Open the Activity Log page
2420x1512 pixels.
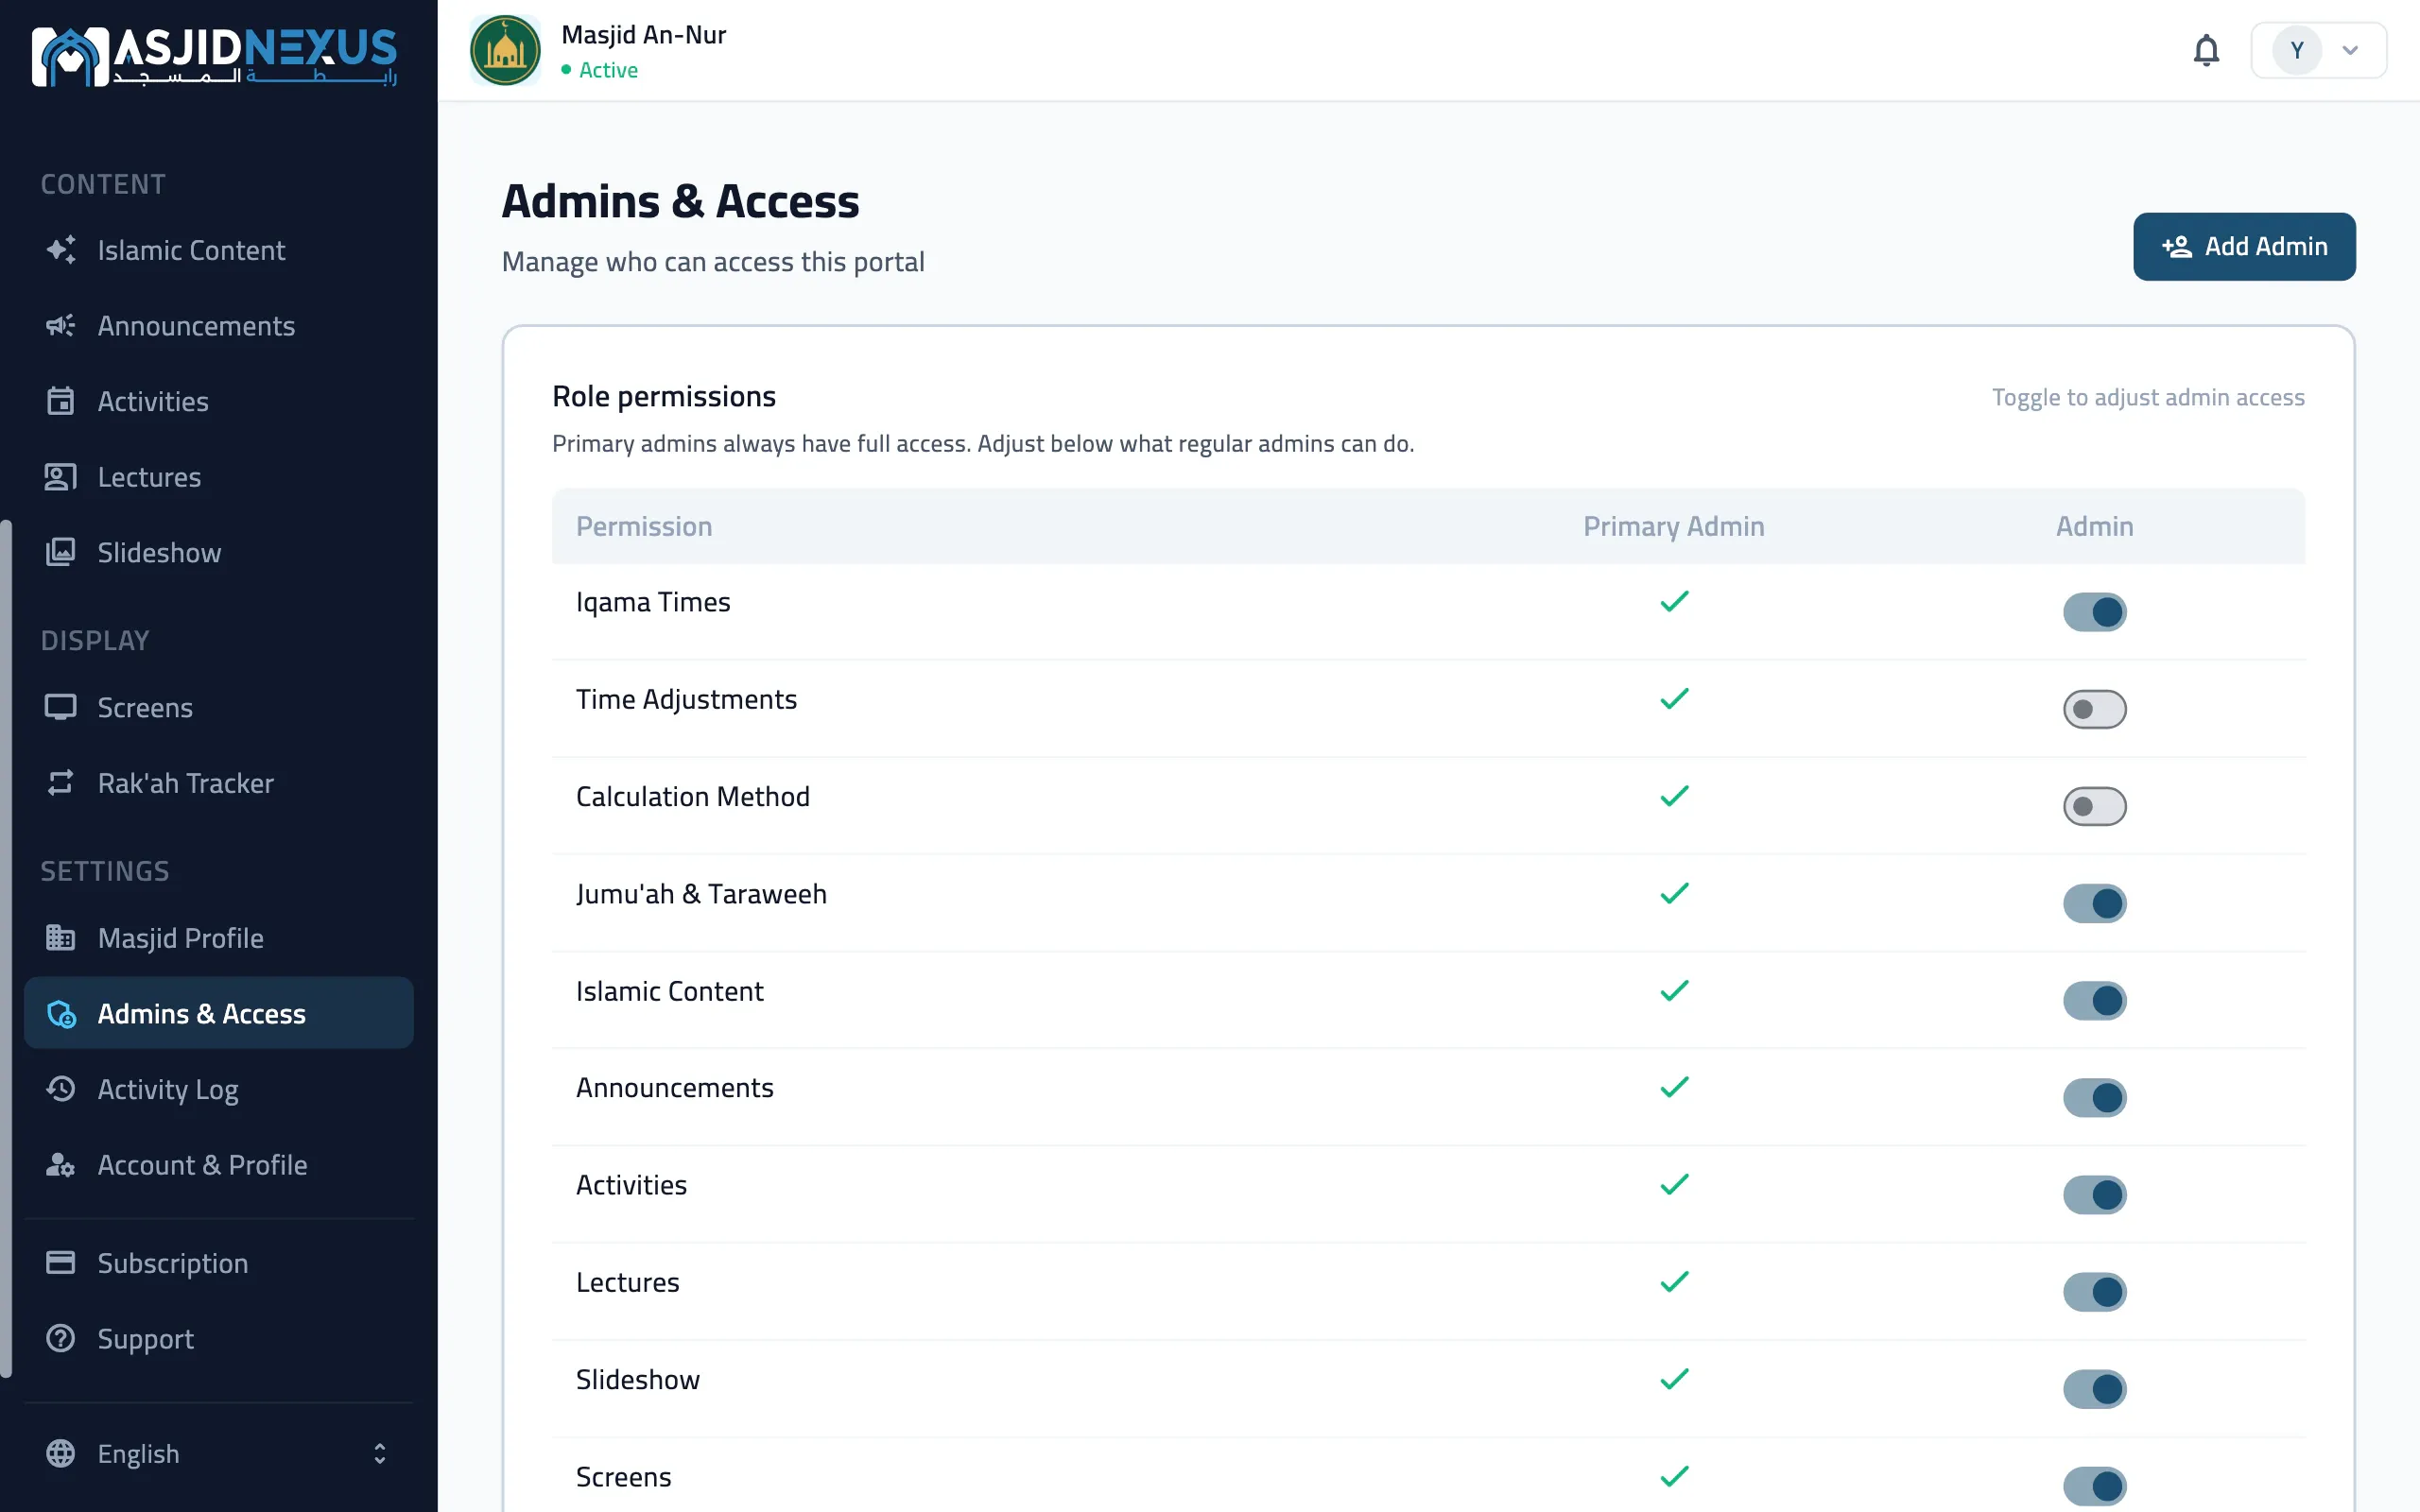(218, 1089)
